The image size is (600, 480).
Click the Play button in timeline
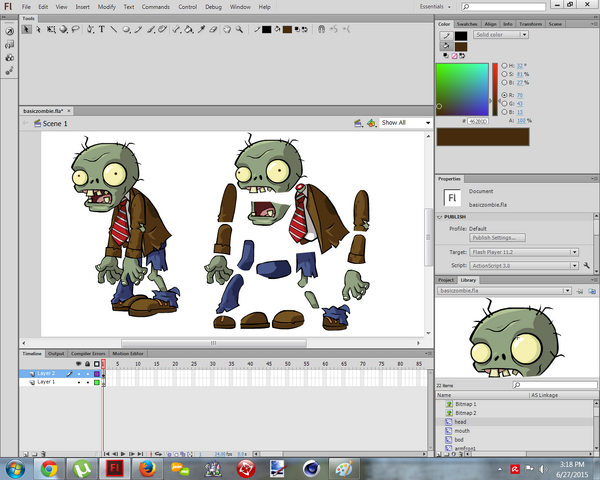click(123, 454)
